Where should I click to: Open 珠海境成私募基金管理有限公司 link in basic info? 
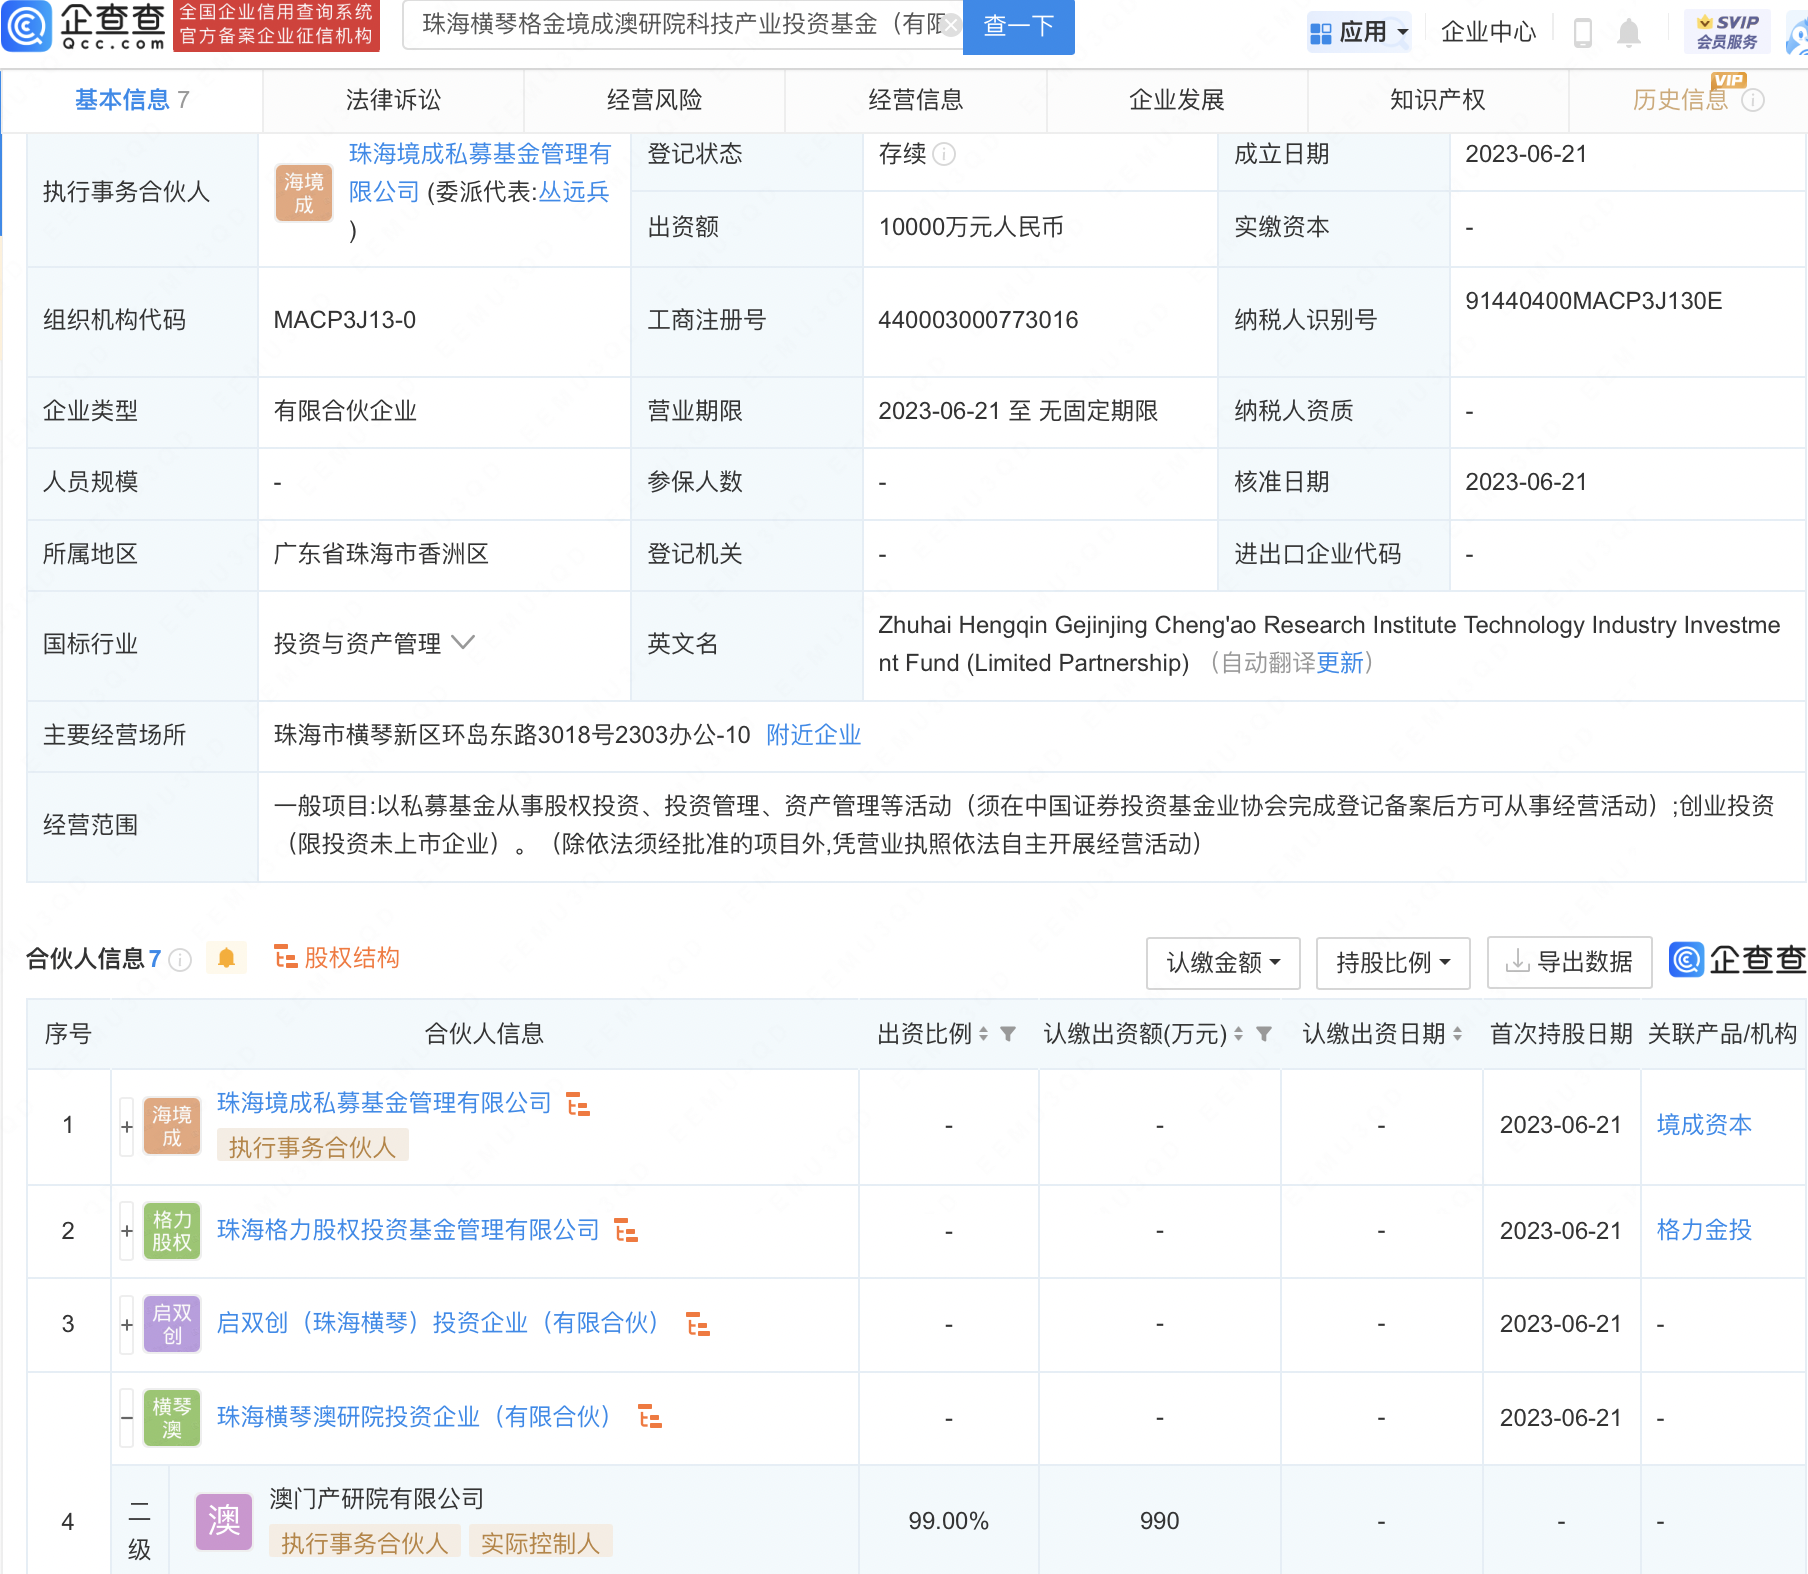pos(480,172)
